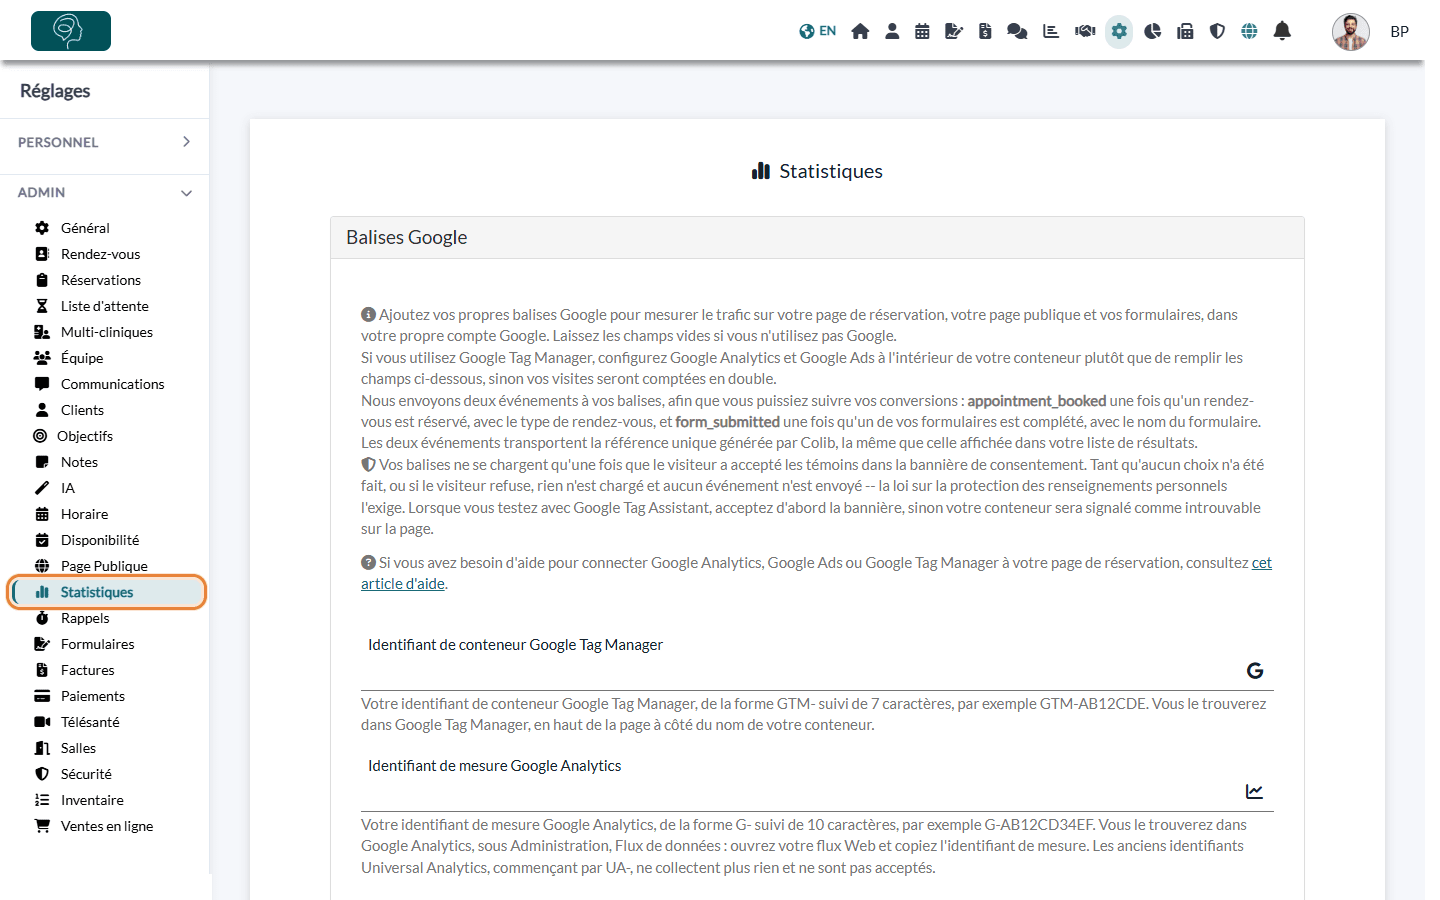This screenshot has height=900, width=1440.
Task: Click the highlighted settings gear icon
Action: (x=1119, y=31)
